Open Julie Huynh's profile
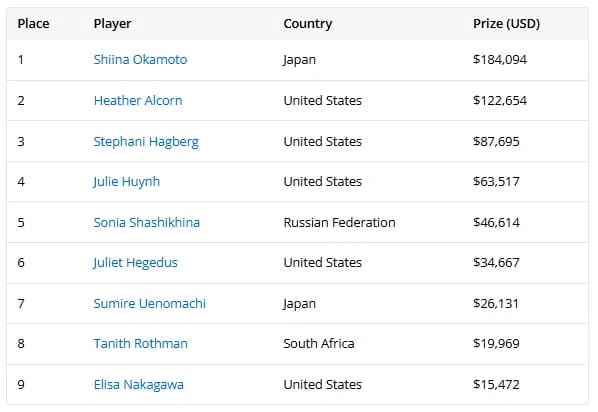 point(127,182)
